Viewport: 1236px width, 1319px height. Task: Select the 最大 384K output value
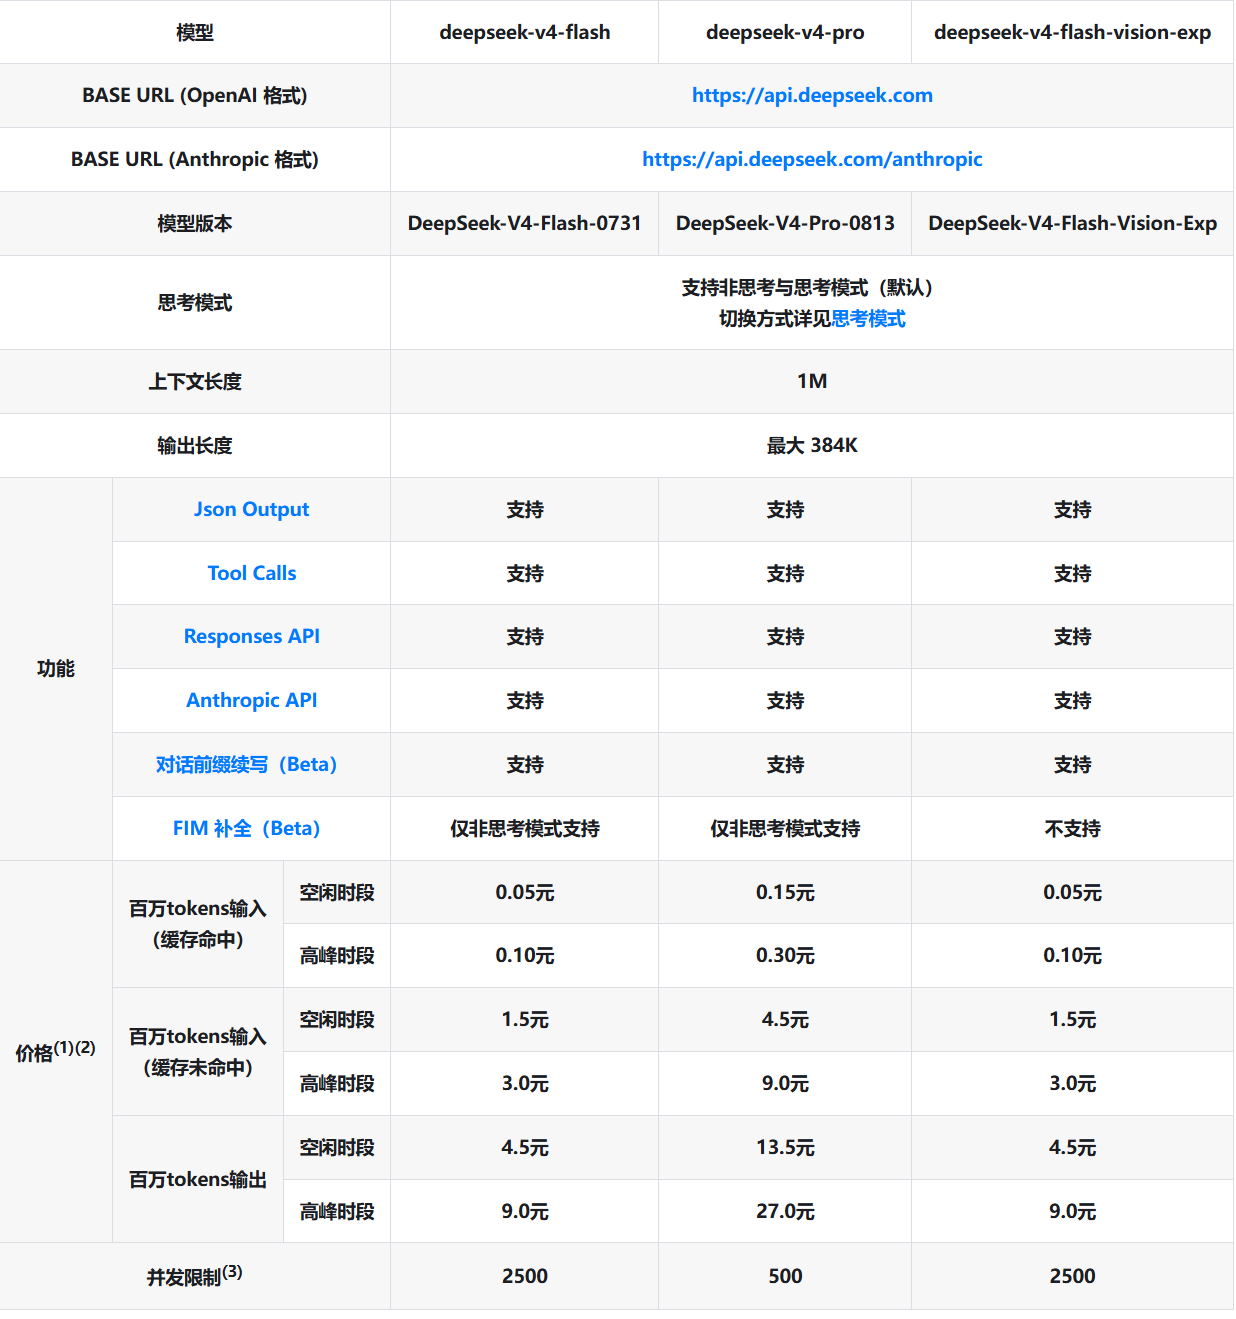(812, 446)
